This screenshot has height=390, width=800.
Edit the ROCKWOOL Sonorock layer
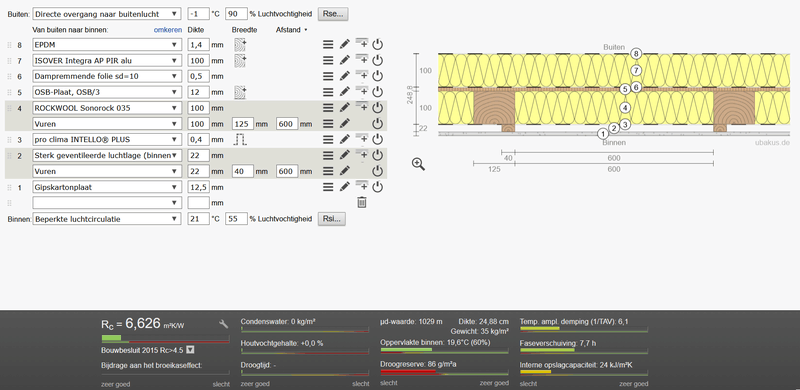(344, 108)
